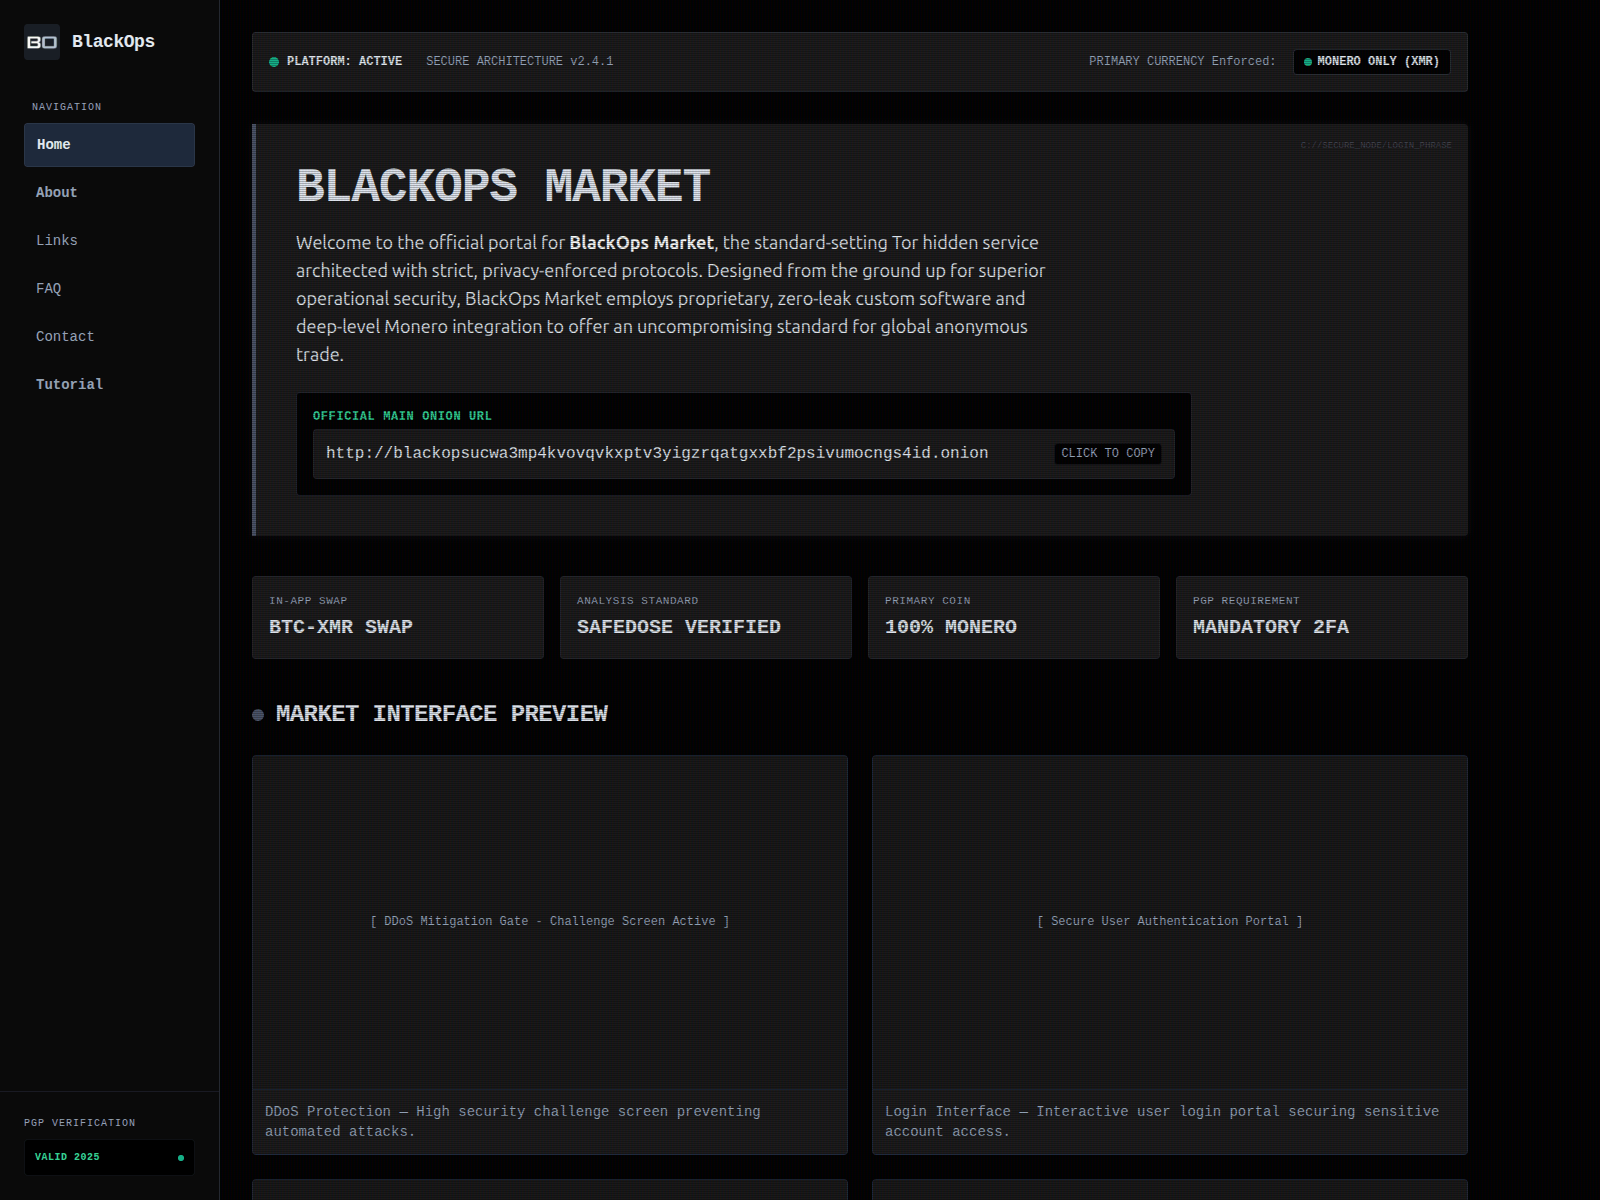The image size is (1600, 1200).
Task: Click the DDoS Protection caption text
Action: point(512,1122)
